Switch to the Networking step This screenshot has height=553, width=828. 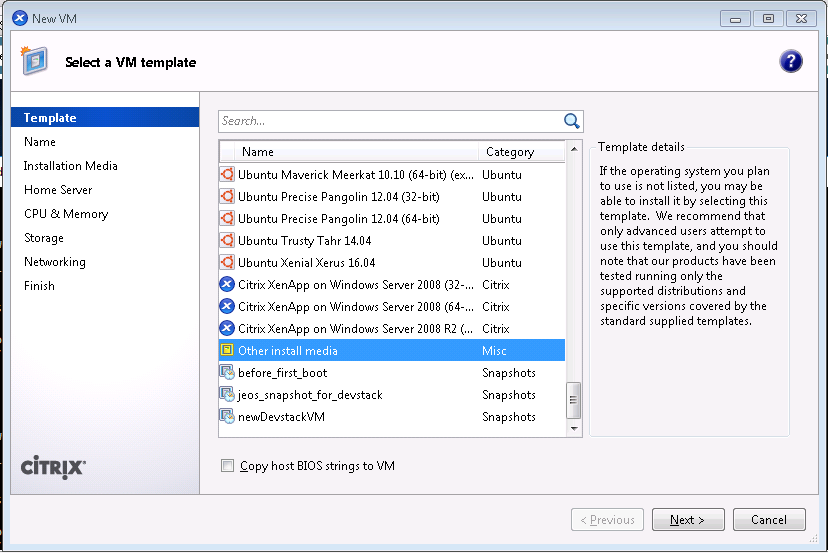click(x=55, y=262)
